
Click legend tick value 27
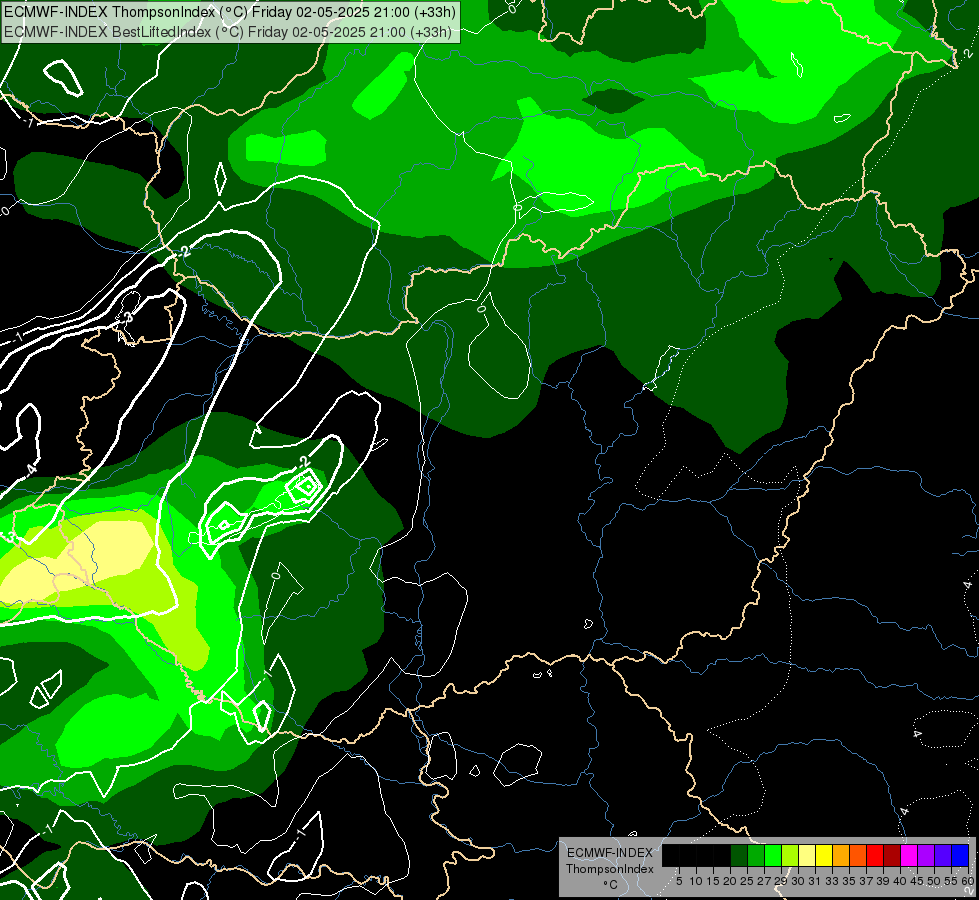(x=764, y=881)
